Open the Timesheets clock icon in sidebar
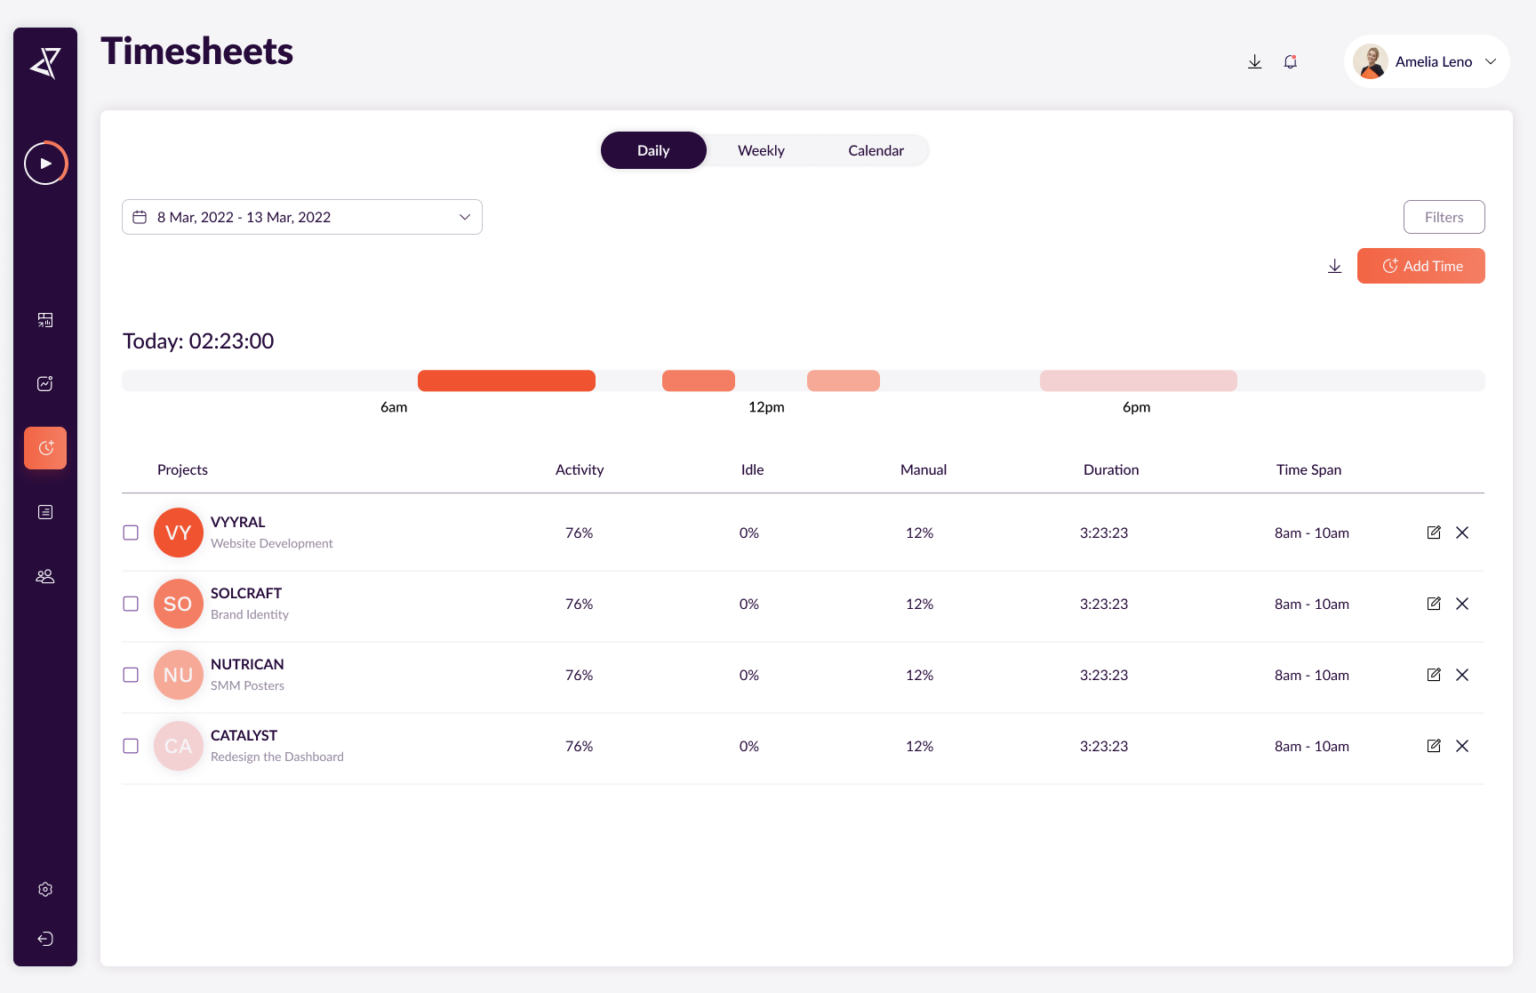 45,447
